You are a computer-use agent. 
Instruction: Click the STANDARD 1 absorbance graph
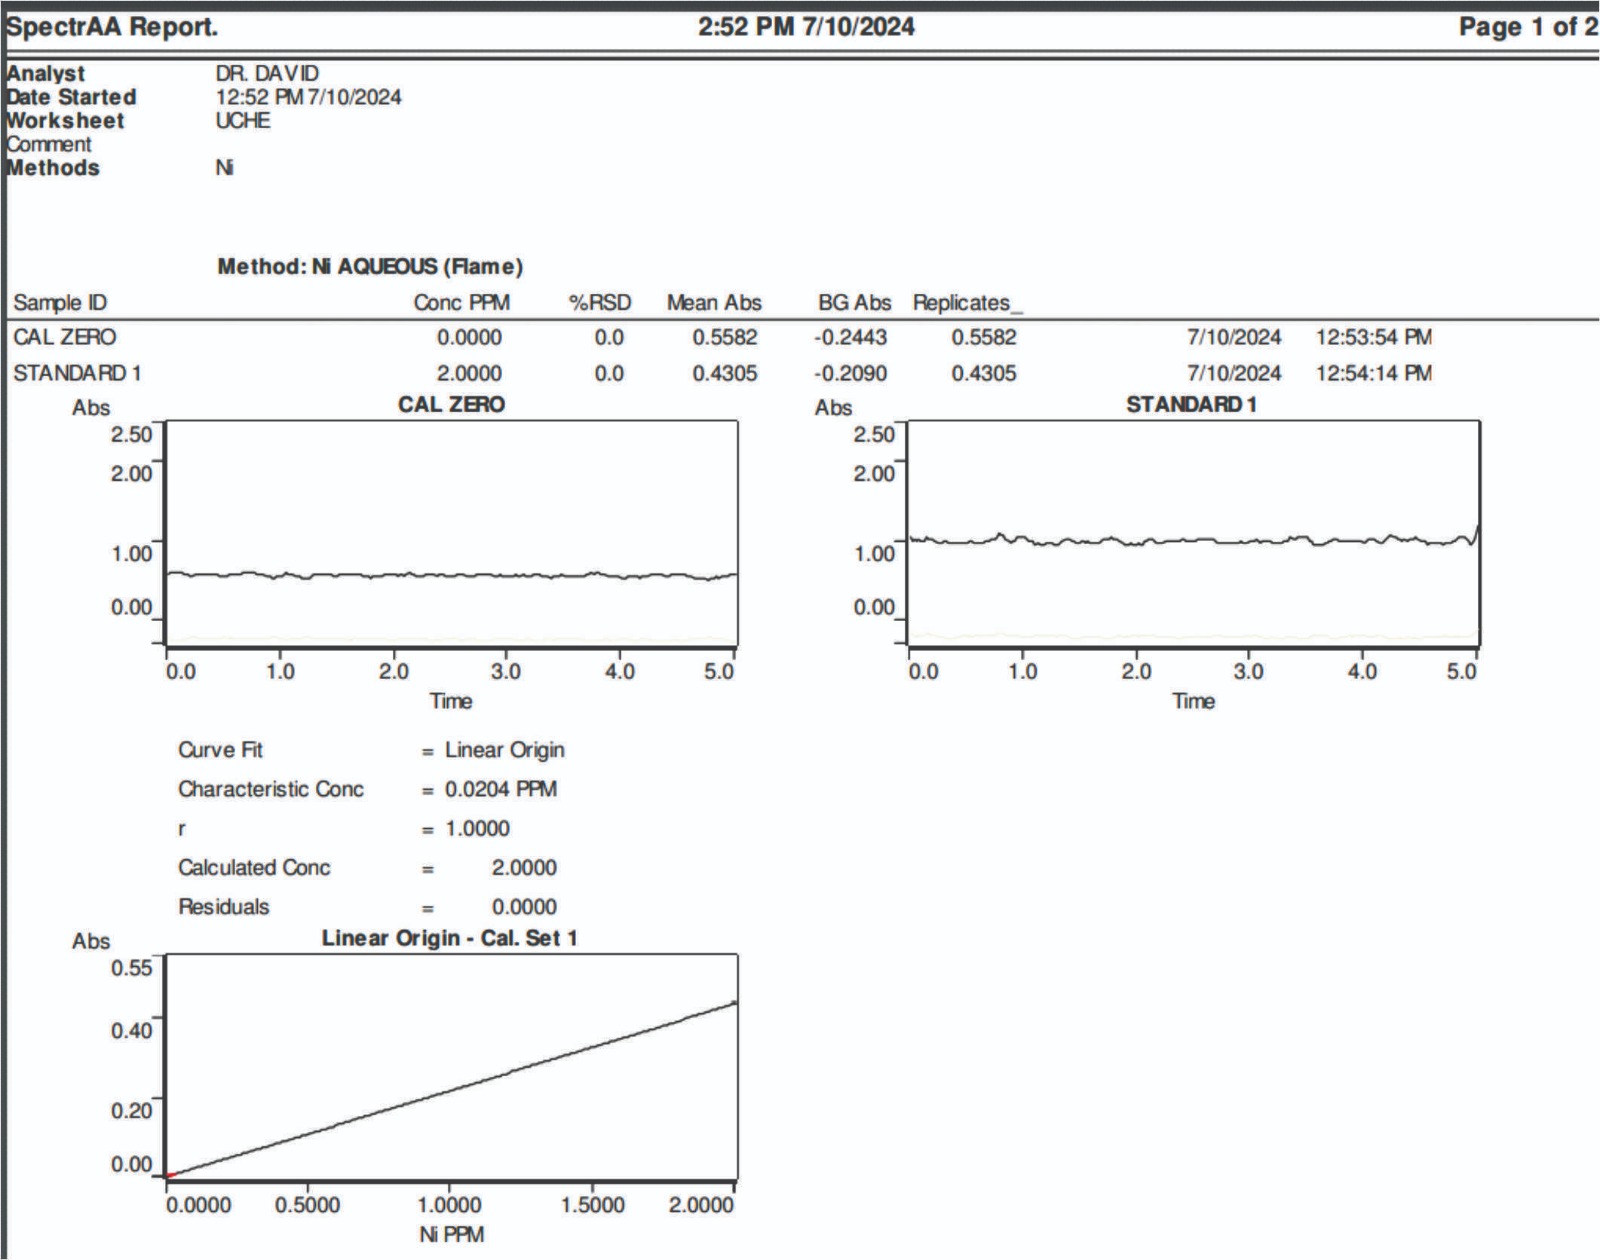coord(1193,533)
